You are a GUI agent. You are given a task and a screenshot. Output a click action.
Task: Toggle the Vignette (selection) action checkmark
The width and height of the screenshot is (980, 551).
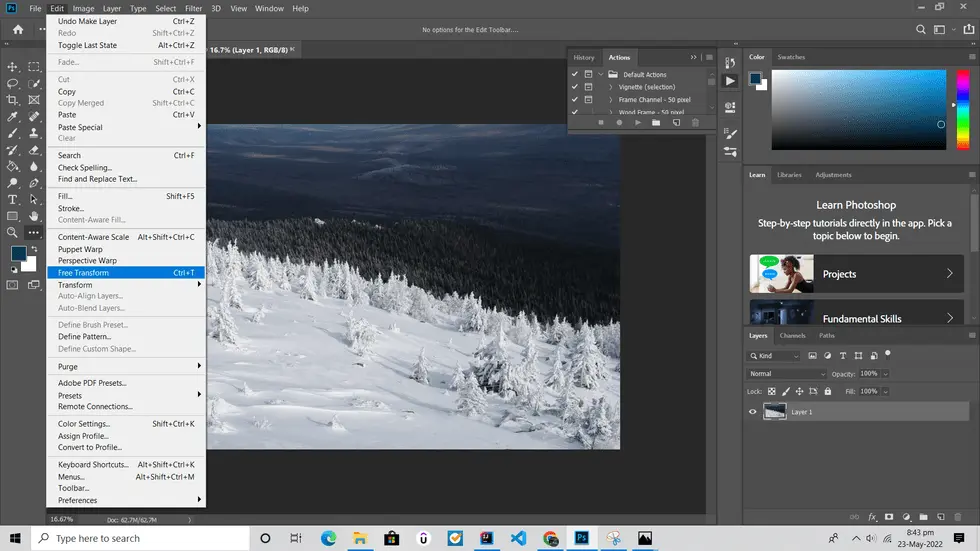(574, 87)
